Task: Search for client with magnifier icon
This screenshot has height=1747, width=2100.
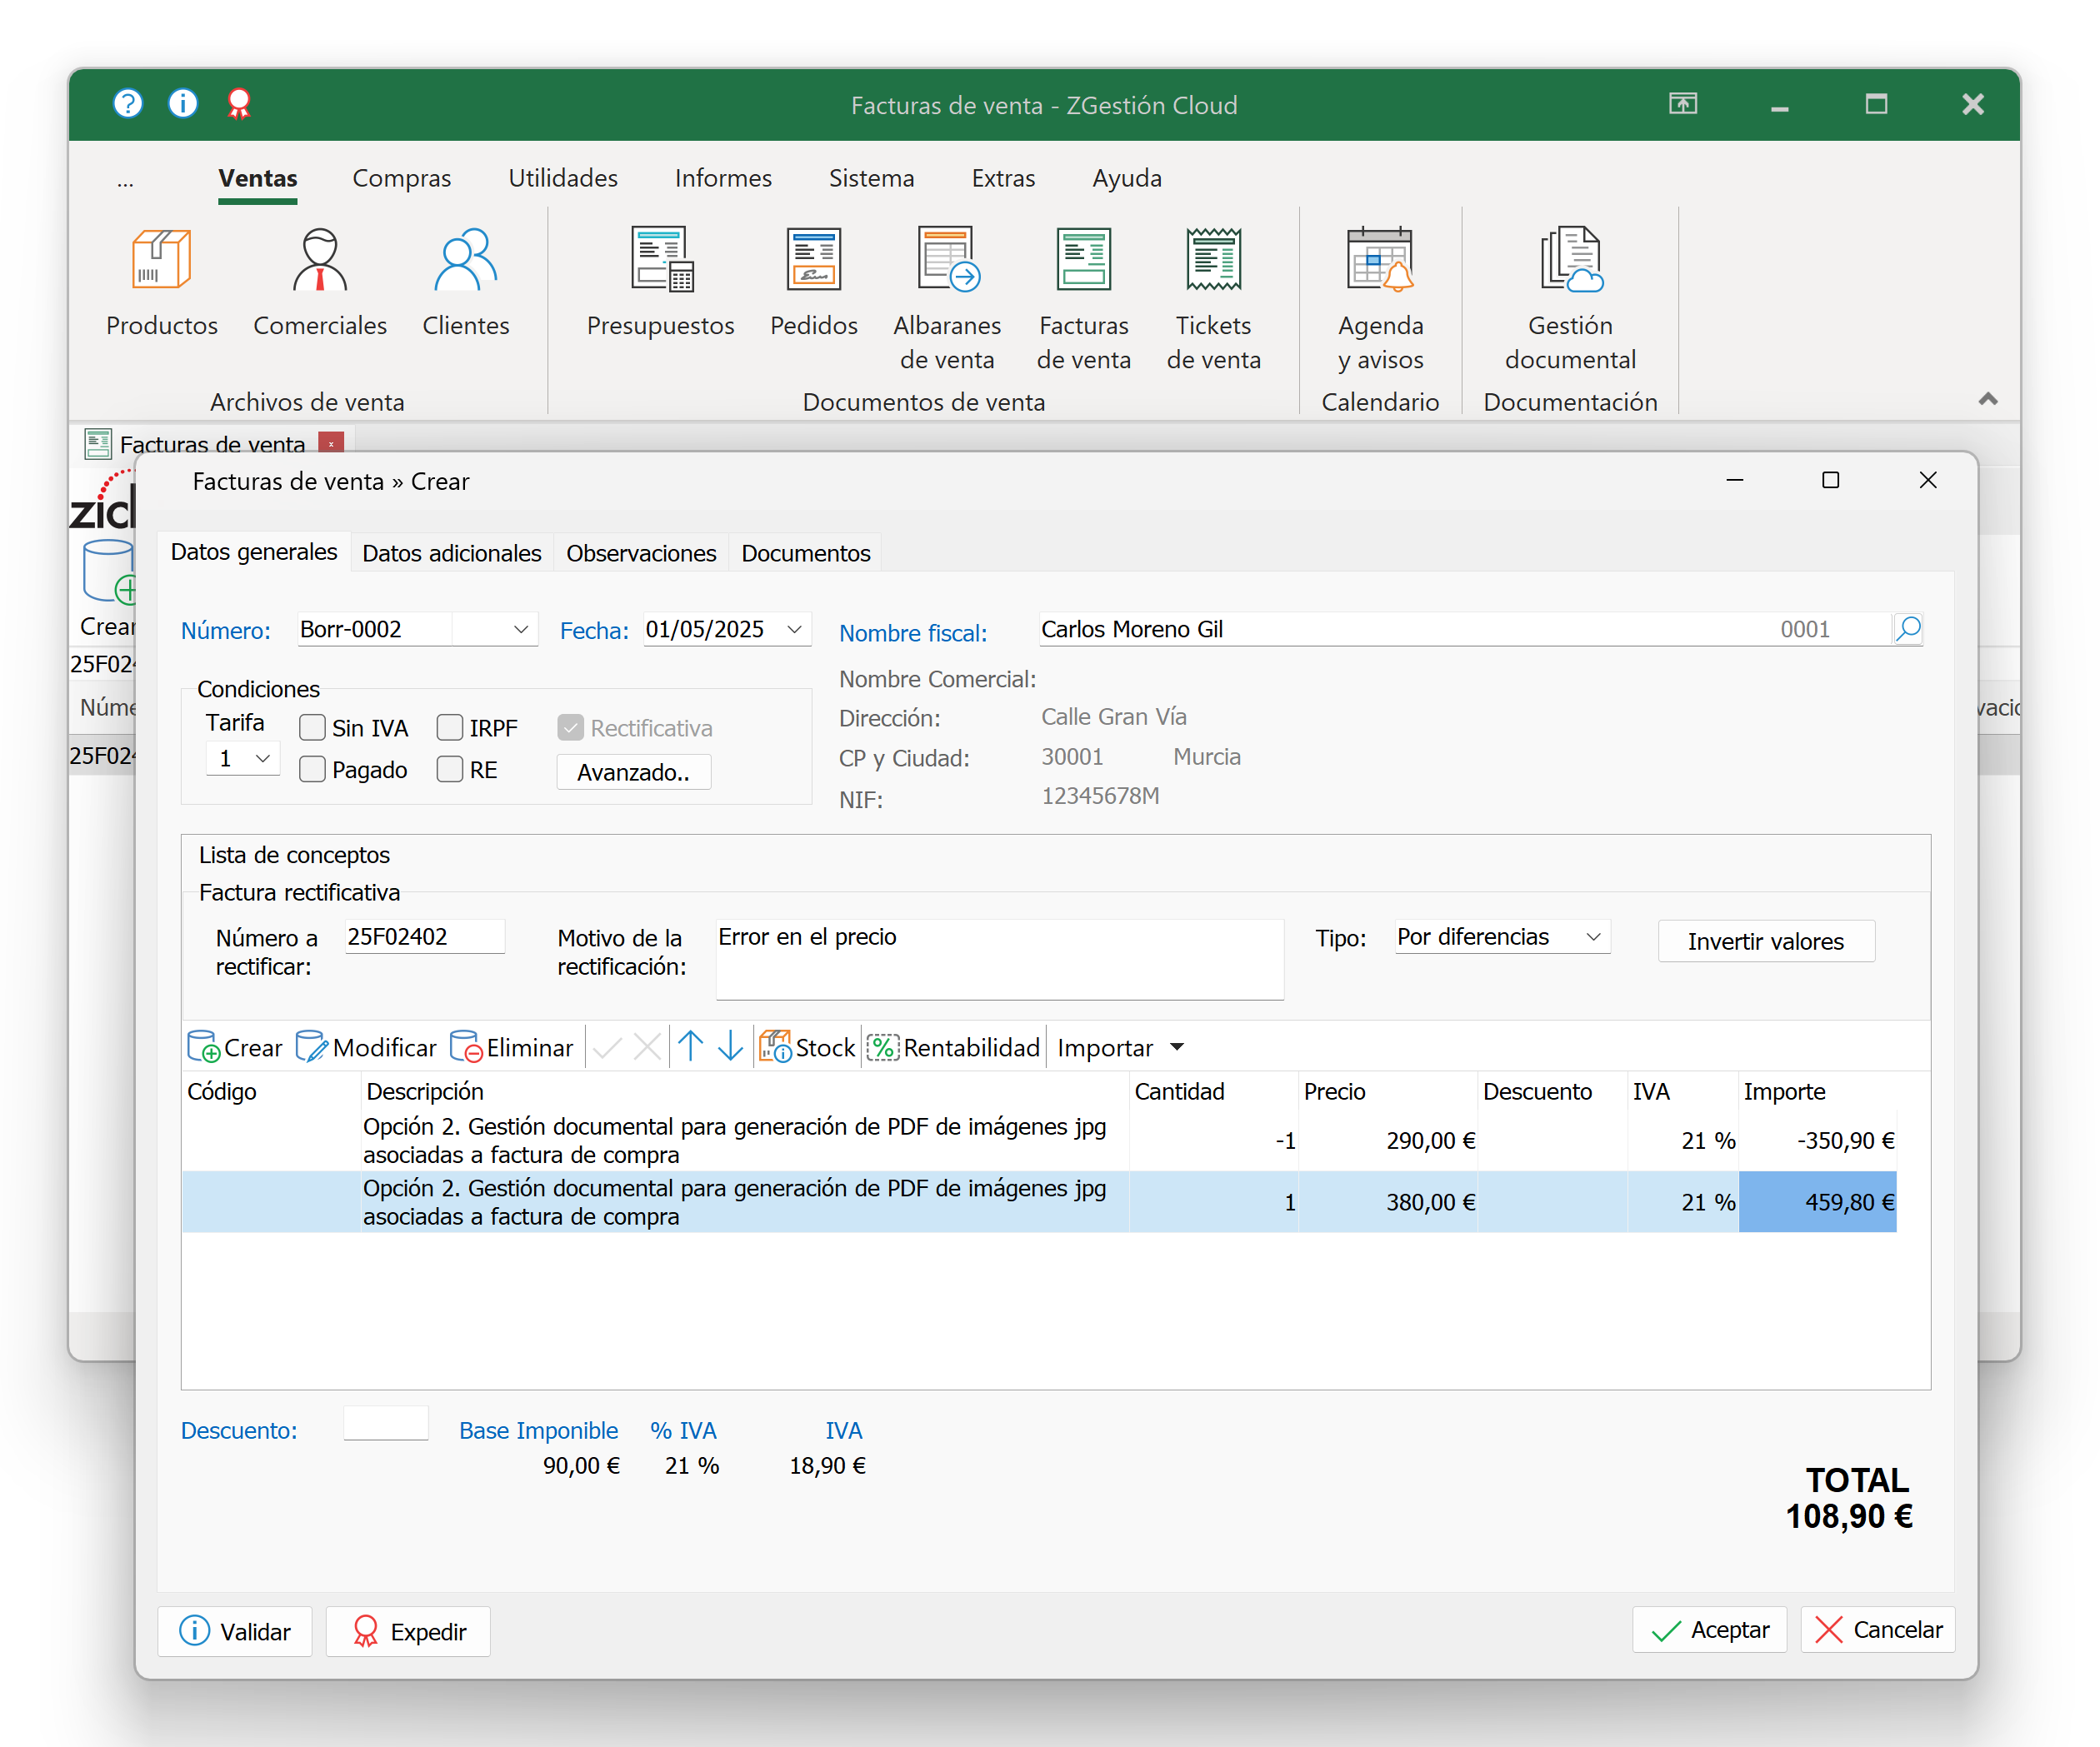Action: coord(1908,629)
